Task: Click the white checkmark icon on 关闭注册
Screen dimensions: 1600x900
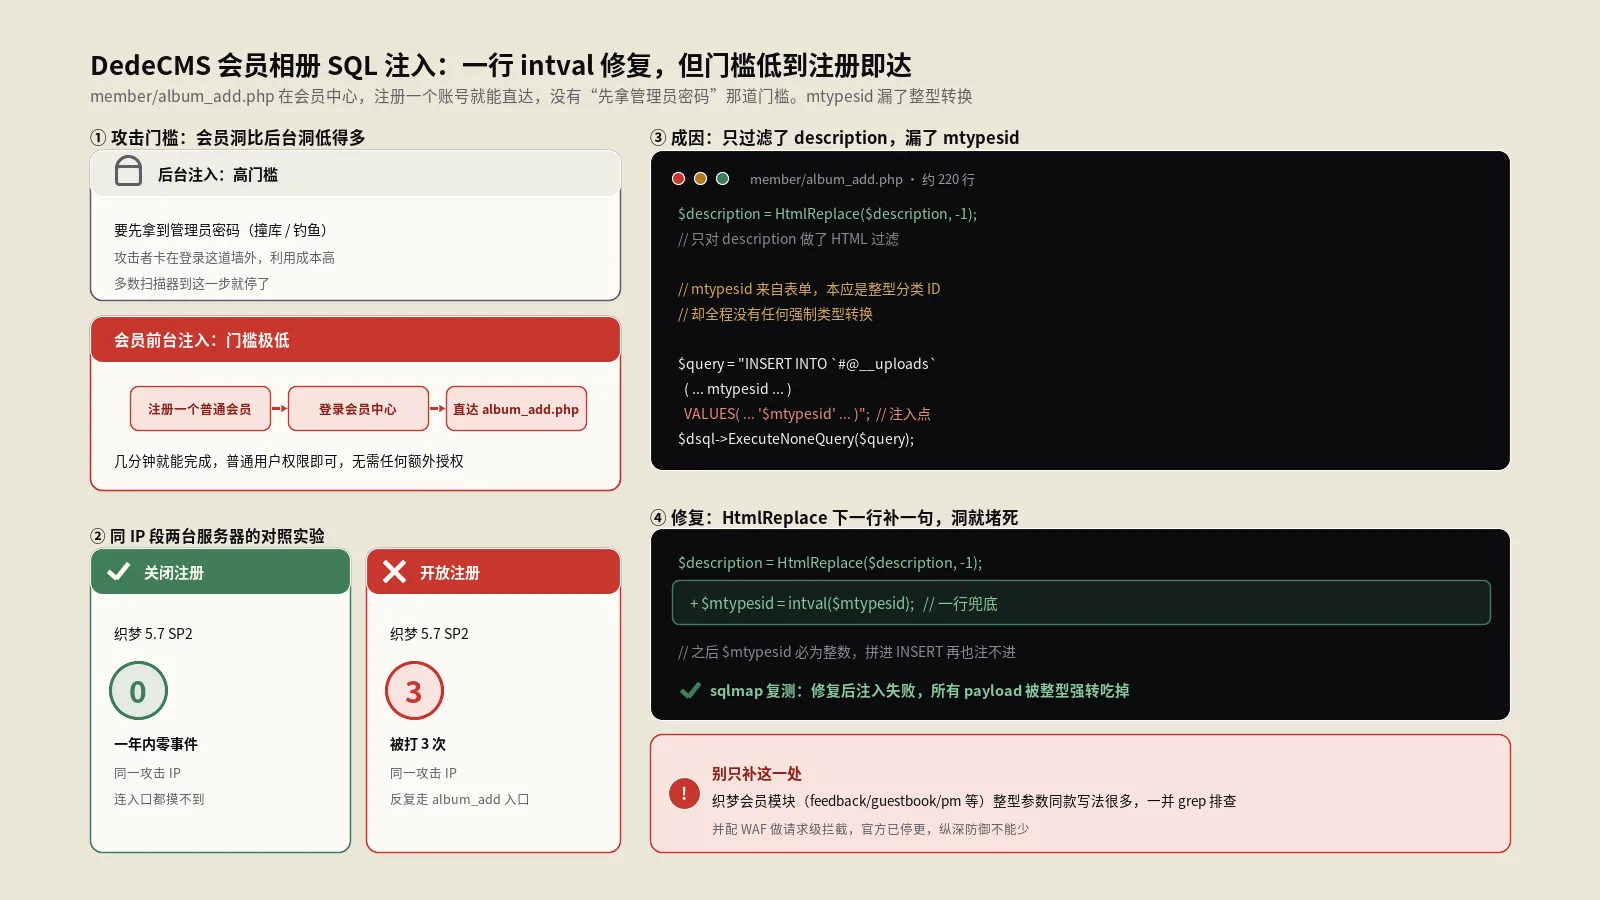Action: pyautogui.click(x=119, y=572)
